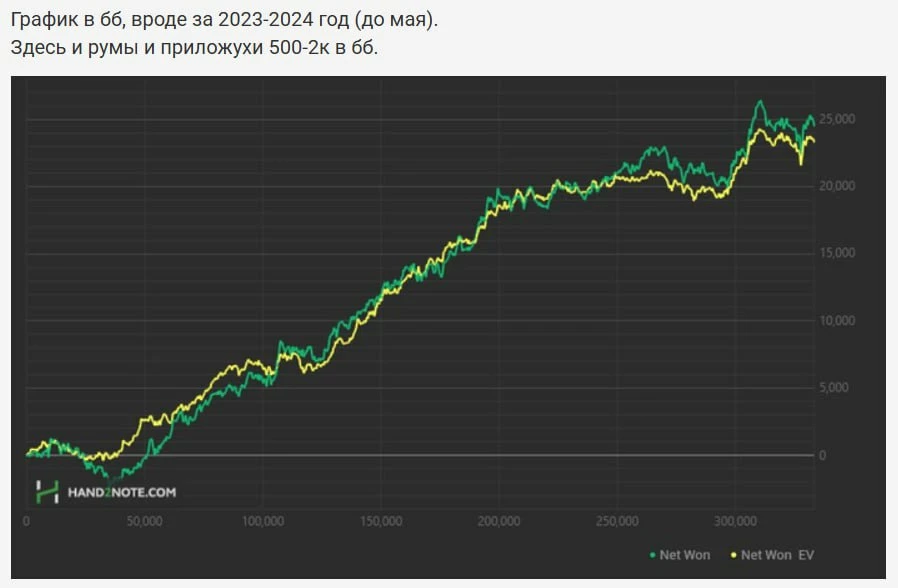Select the 50,000 x-axis label
The height and width of the screenshot is (588, 898).
(144, 521)
